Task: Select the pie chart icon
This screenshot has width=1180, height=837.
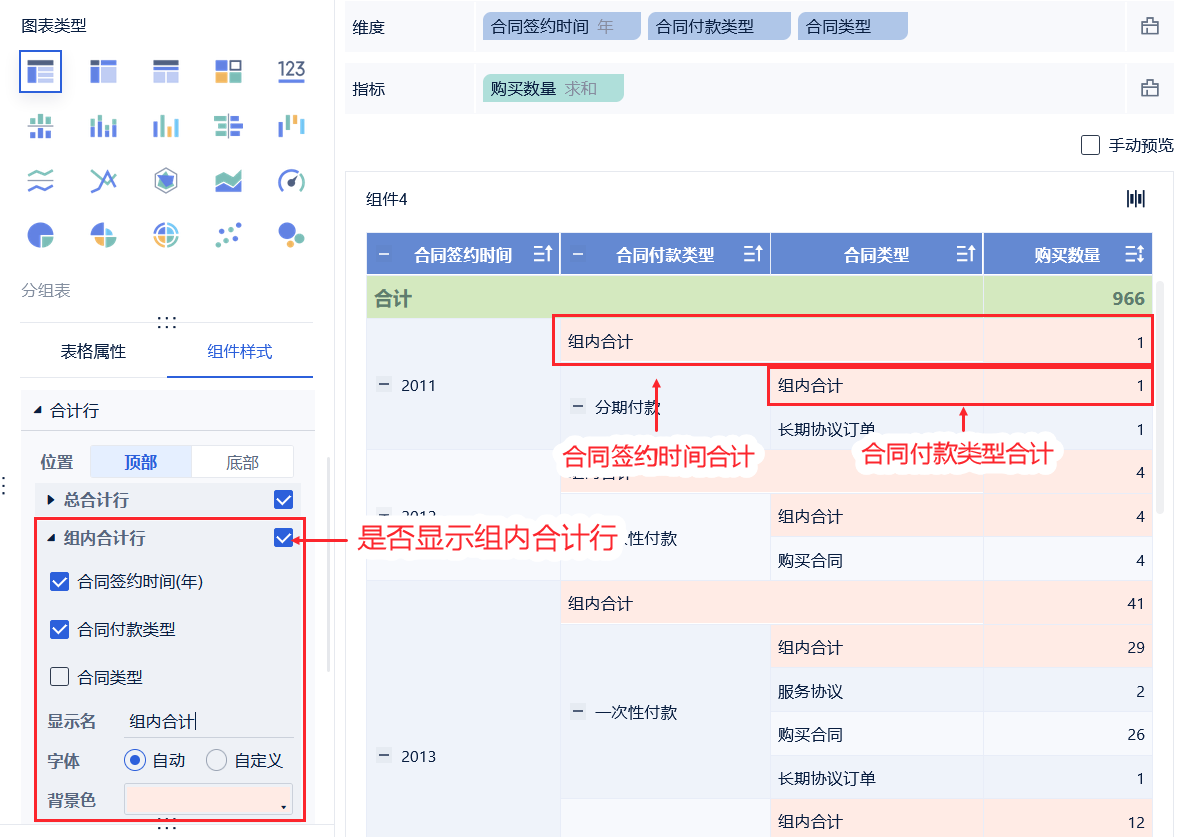Action: 41,236
